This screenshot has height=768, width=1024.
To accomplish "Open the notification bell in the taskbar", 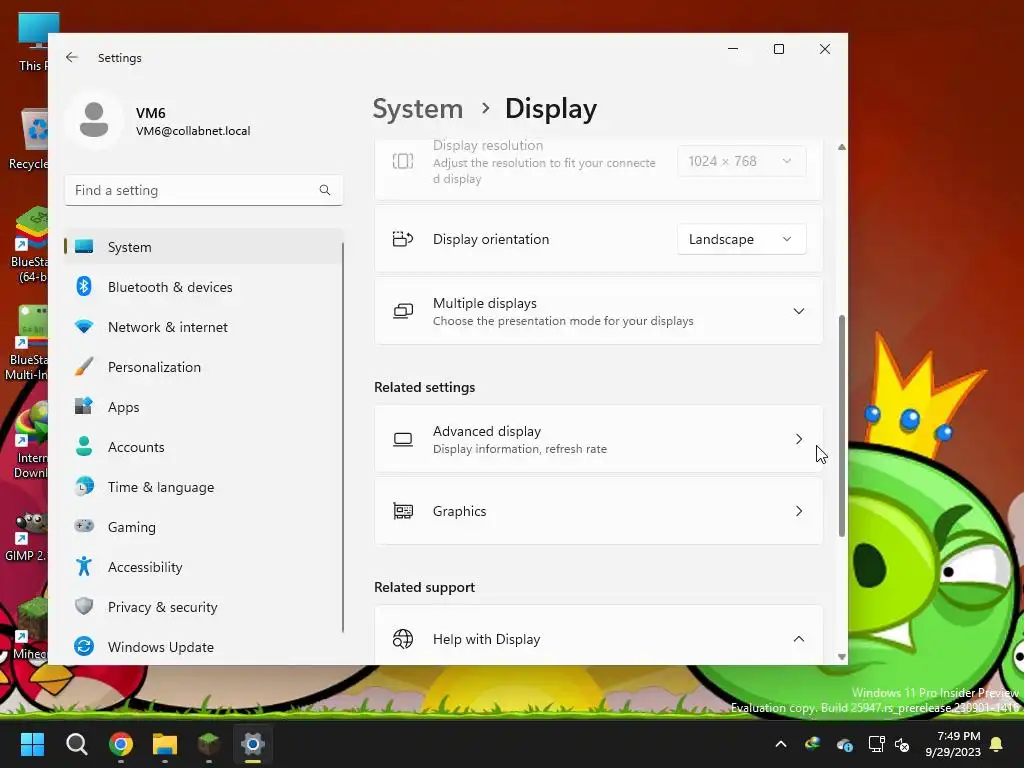I will tap(996, 744).
